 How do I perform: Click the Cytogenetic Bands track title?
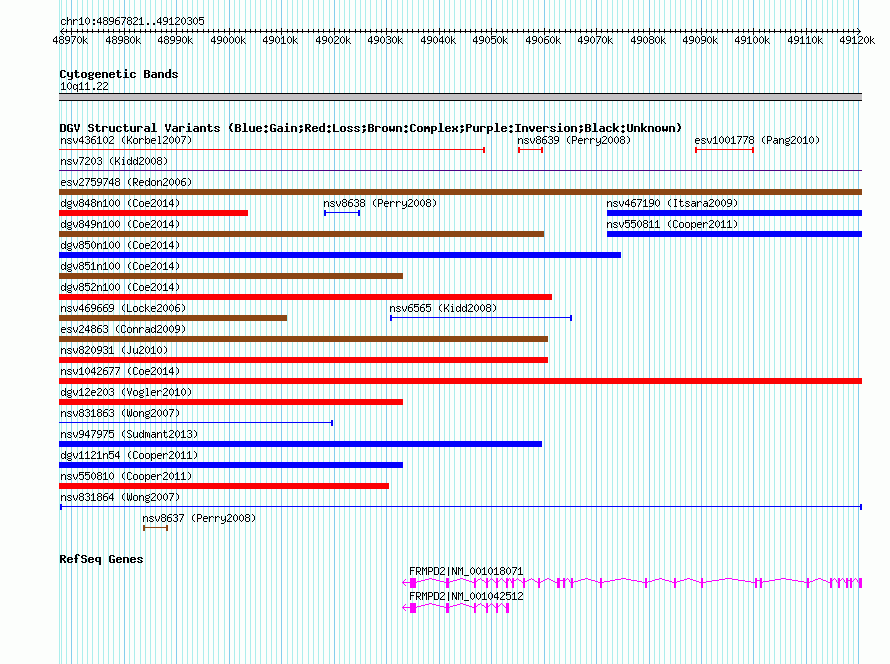click(x=119, y=74)
